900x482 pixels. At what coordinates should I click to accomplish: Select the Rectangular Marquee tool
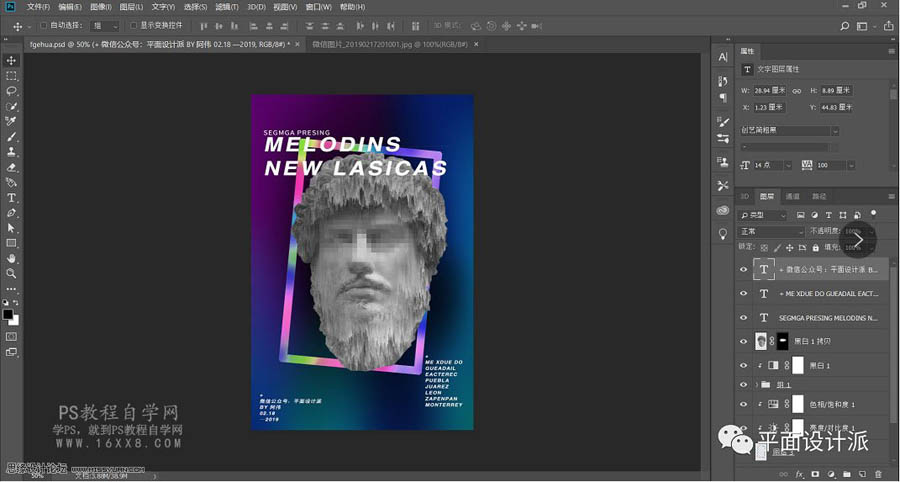(11, 76)
